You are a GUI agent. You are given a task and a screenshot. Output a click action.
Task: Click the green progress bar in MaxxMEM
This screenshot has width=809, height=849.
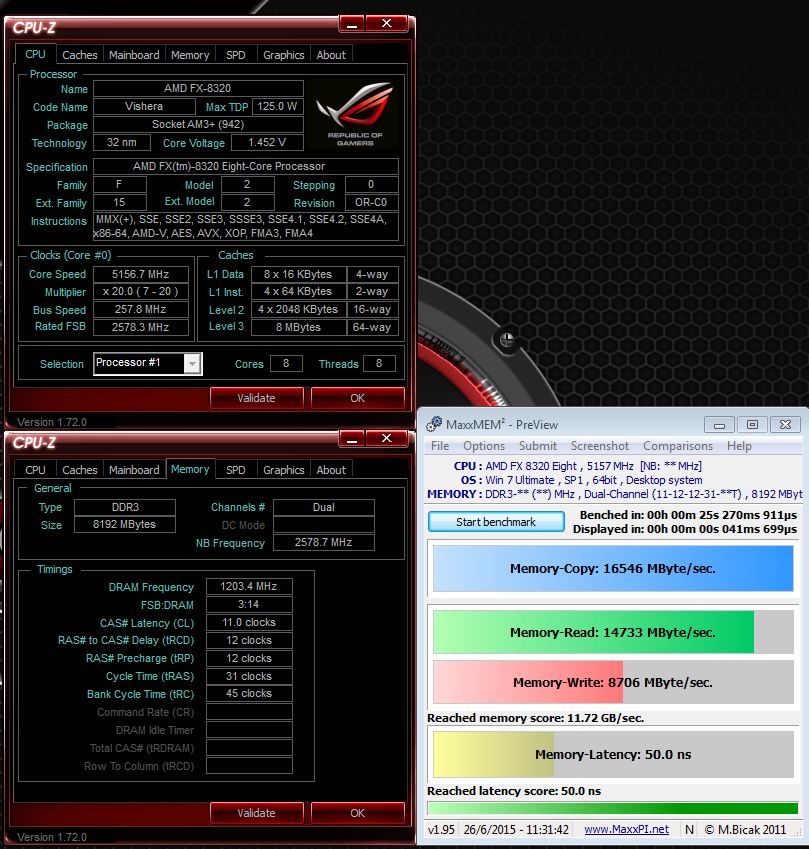(612, 808)
